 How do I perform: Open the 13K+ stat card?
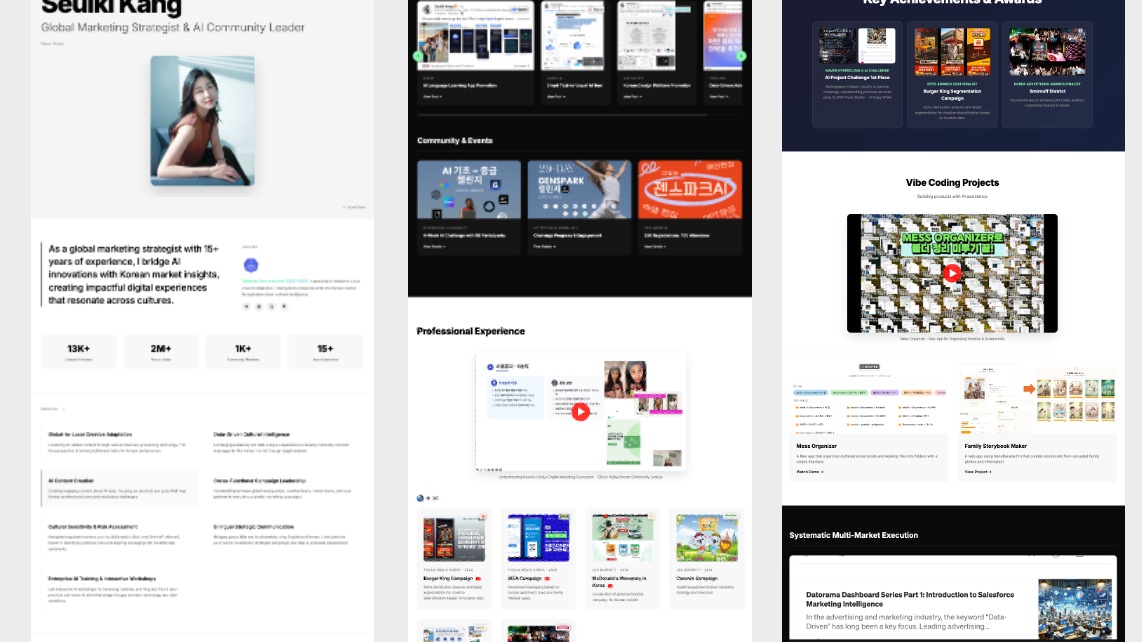(79, 351)
